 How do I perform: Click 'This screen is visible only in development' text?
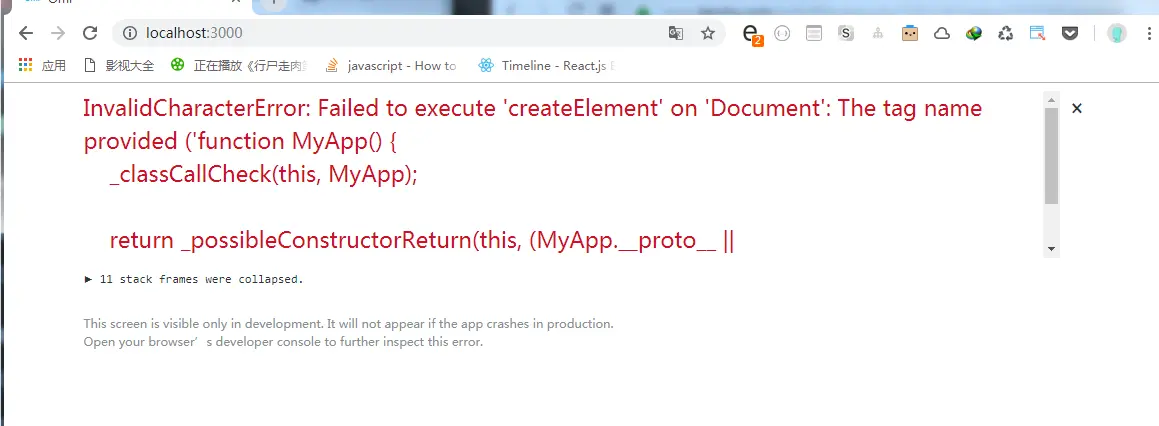(x=348, y=324)
